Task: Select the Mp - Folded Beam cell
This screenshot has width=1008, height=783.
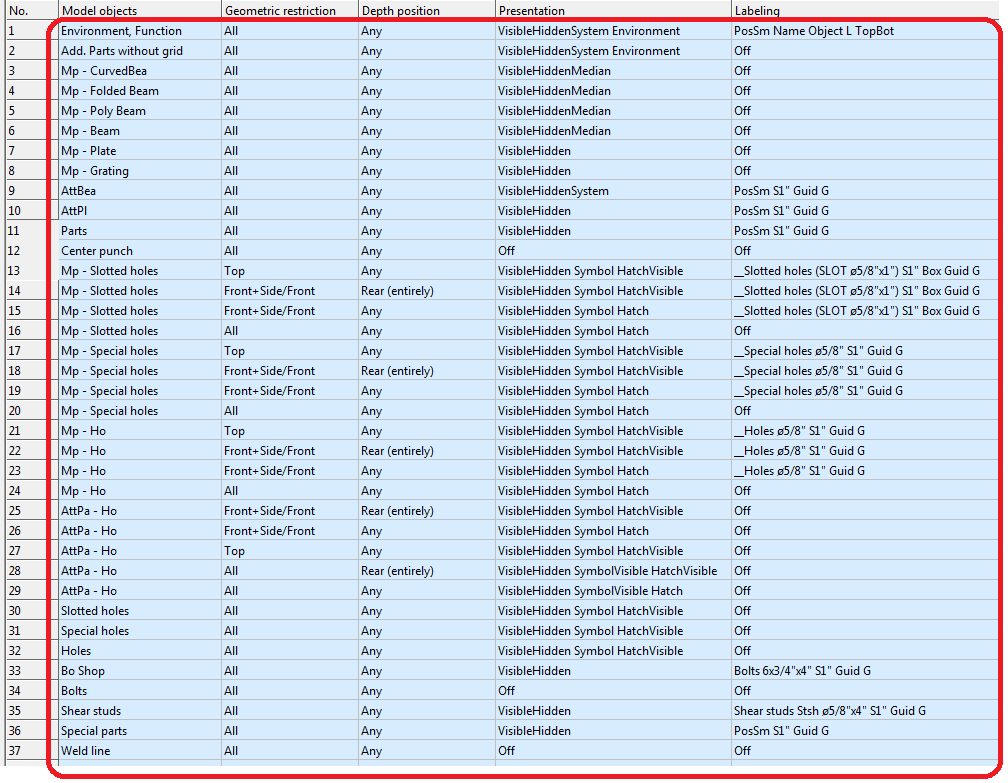Action: coord(140,91)
